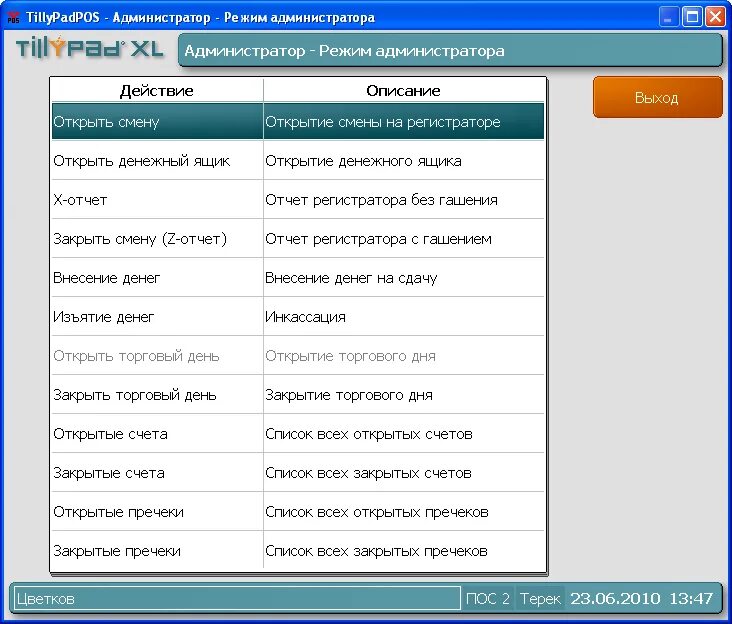Click Отчет регистратора с гашением cell

404,238
